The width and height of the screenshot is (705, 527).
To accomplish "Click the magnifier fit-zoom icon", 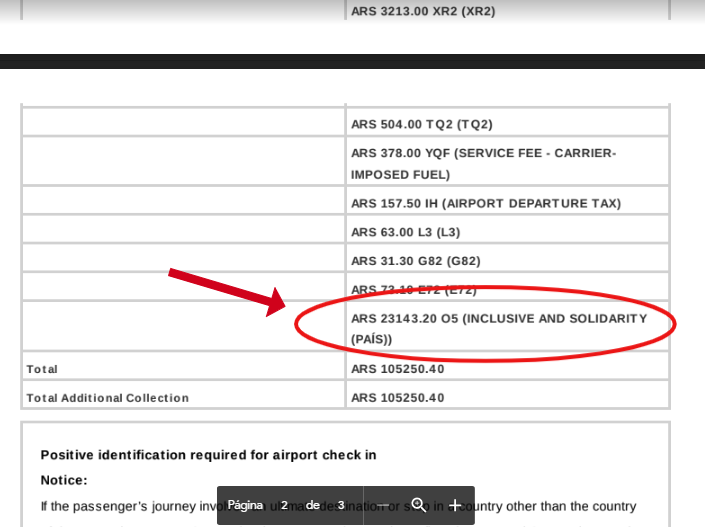I will coord(419,505).
